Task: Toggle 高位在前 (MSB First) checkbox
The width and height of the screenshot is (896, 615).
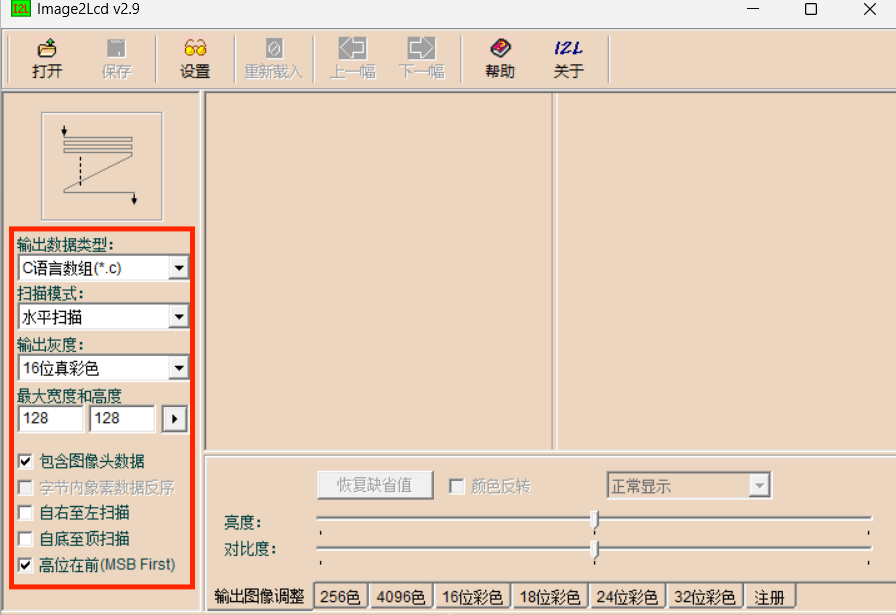Action: point(25,565)
